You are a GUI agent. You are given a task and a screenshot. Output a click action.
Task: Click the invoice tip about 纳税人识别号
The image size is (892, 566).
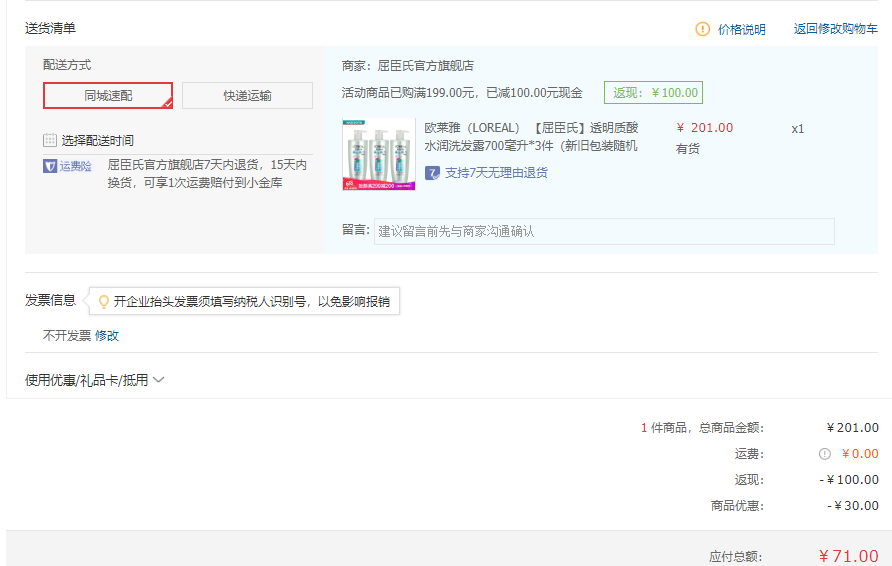pos(251,301)
